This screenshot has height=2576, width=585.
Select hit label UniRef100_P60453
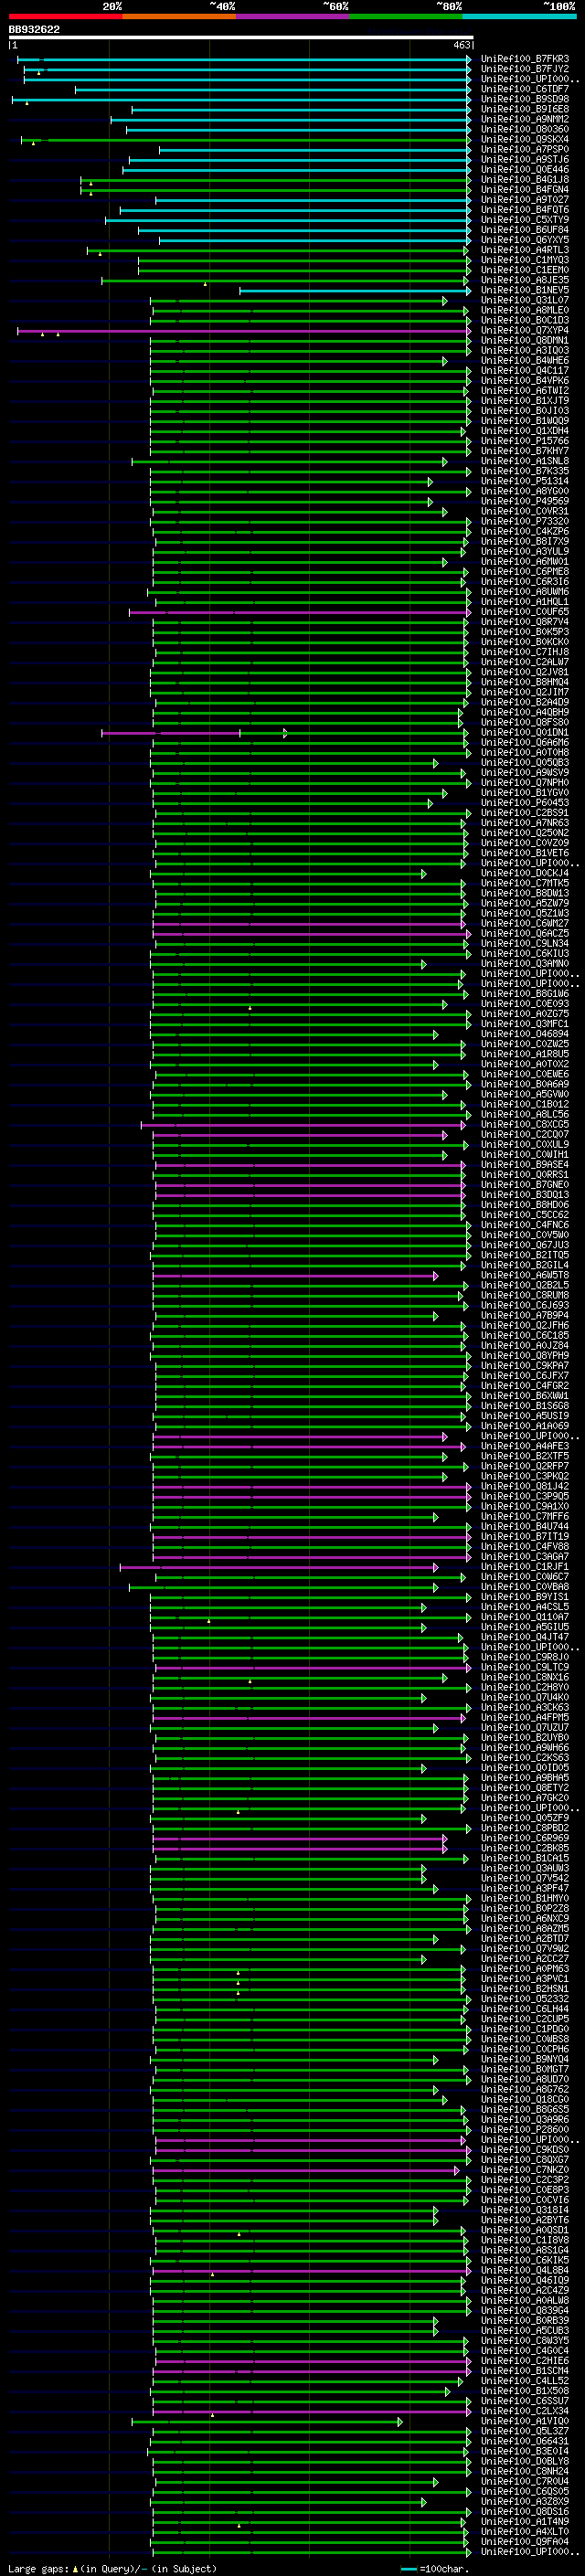pos(525,802)
